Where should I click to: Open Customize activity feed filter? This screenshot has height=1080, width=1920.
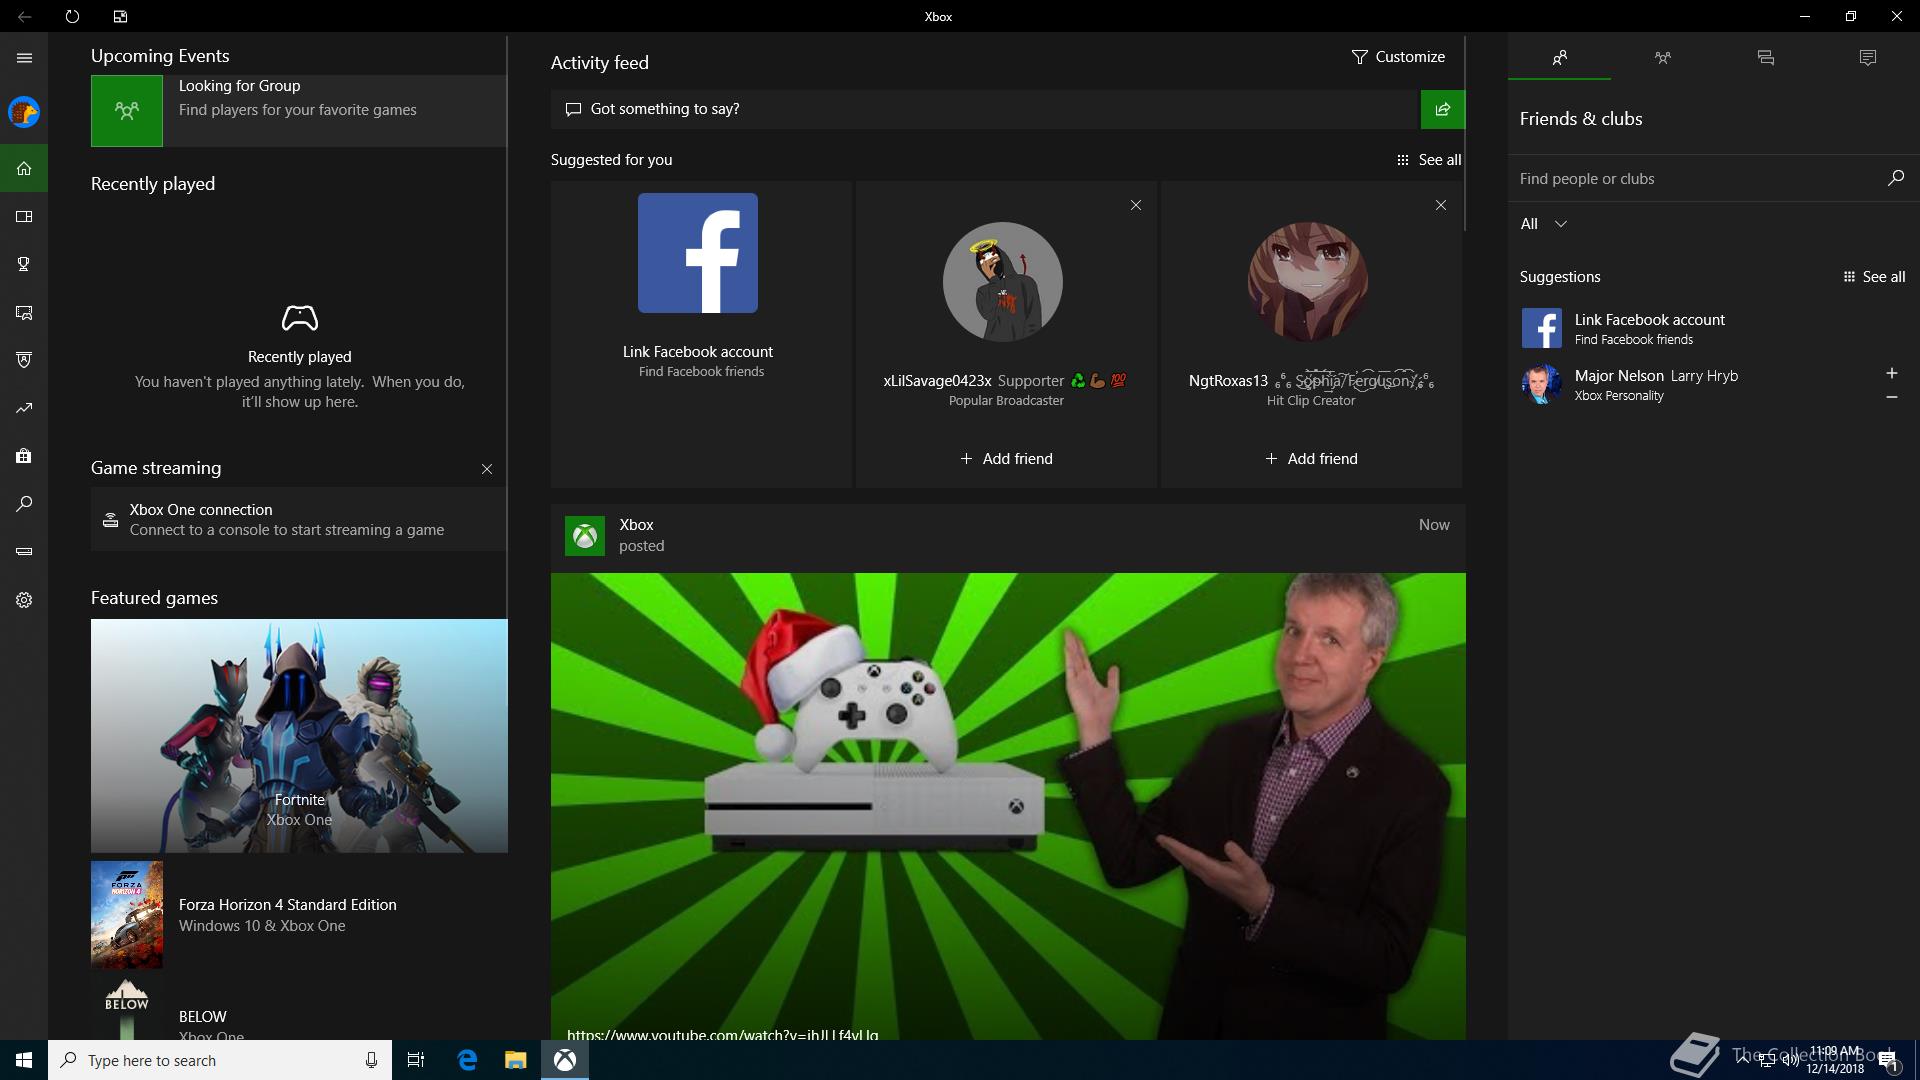(x=1398, y=57)
